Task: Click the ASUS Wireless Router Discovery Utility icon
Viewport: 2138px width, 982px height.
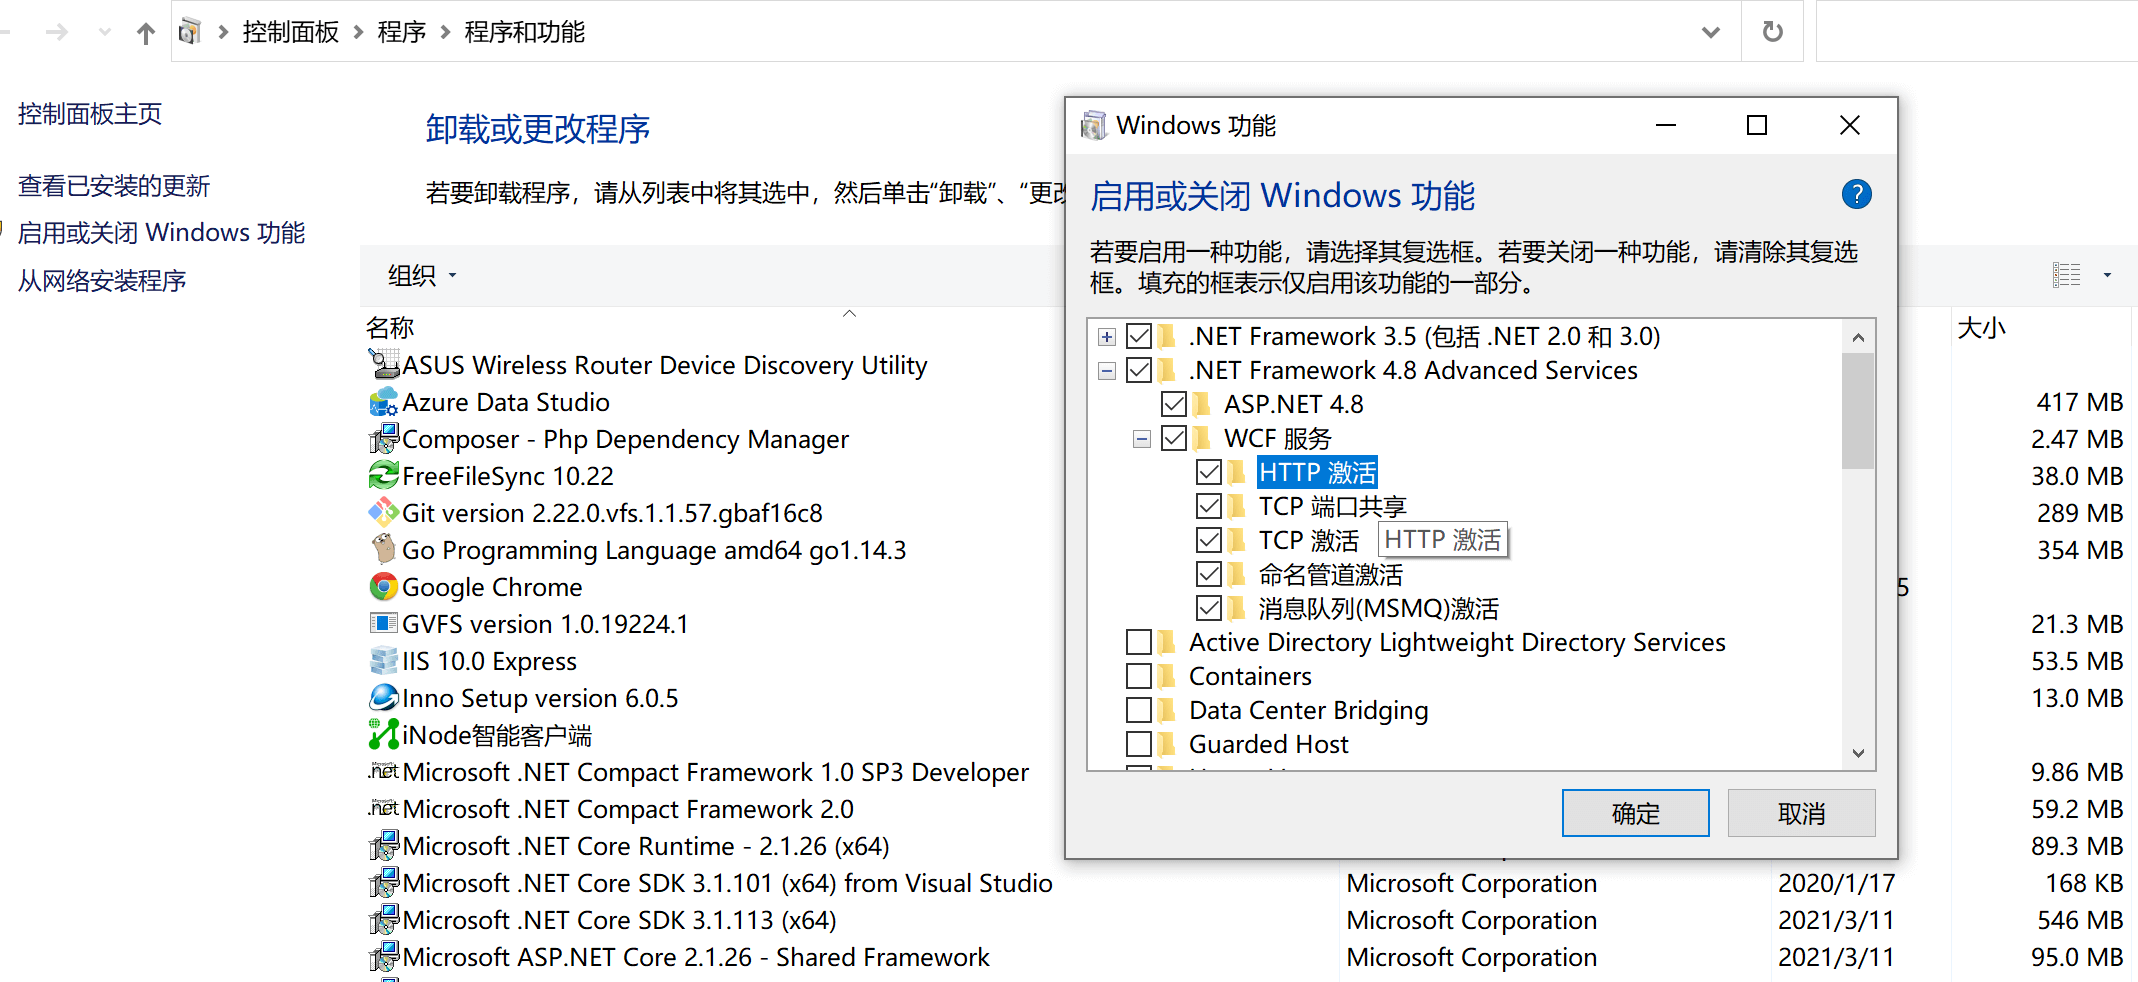Action: pos(384,365)
